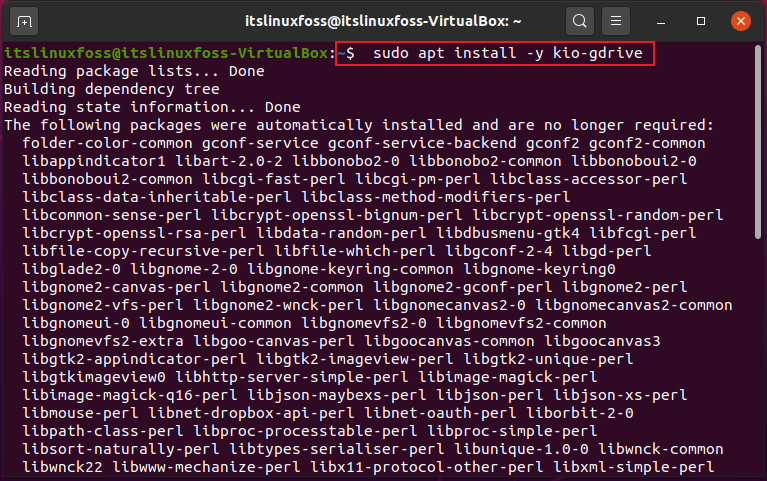Click package libclass-method-modifiers-perl

(x=436, y=197)
